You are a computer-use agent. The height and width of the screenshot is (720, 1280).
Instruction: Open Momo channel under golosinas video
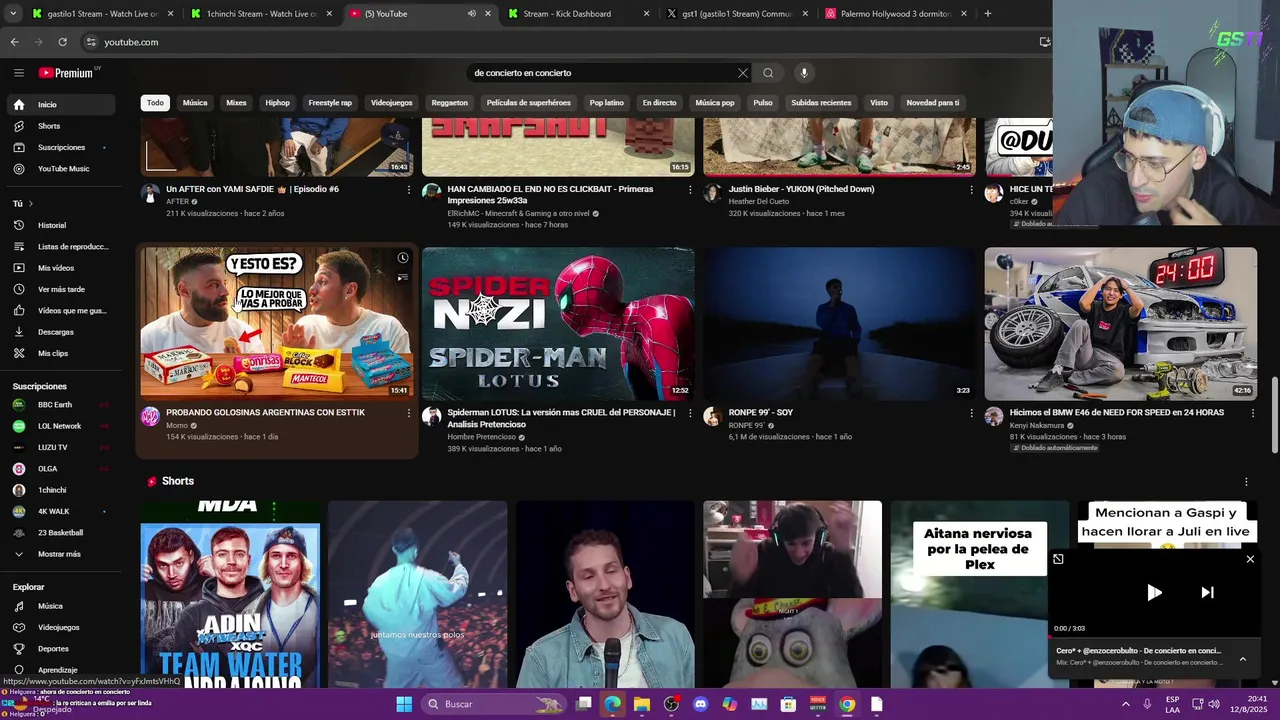[177, 425]
